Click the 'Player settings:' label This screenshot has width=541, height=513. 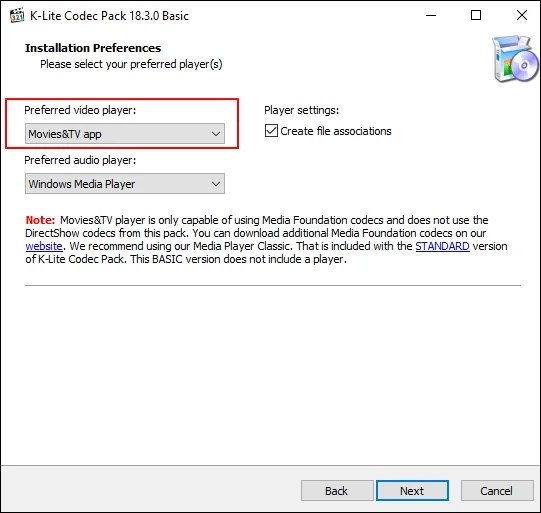pyautogui.click(x=302, y=110)
